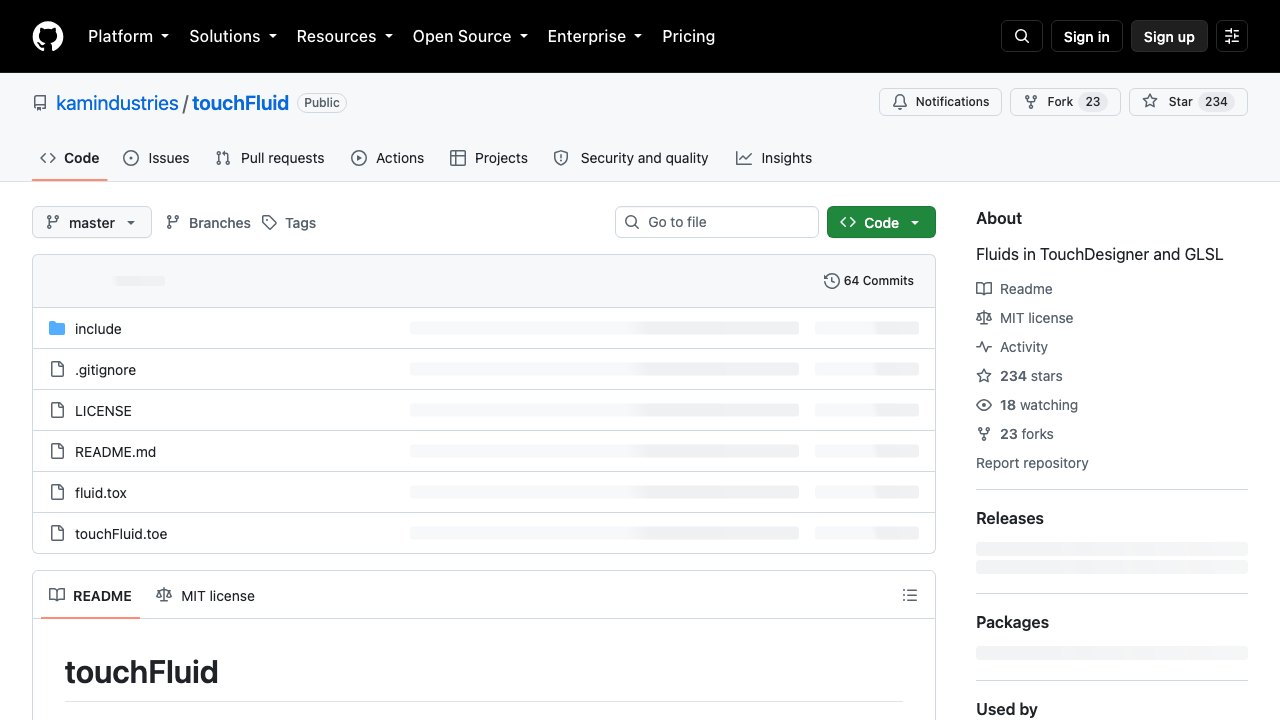
Task: Select the Code repository tab
Action: point(69,158)
